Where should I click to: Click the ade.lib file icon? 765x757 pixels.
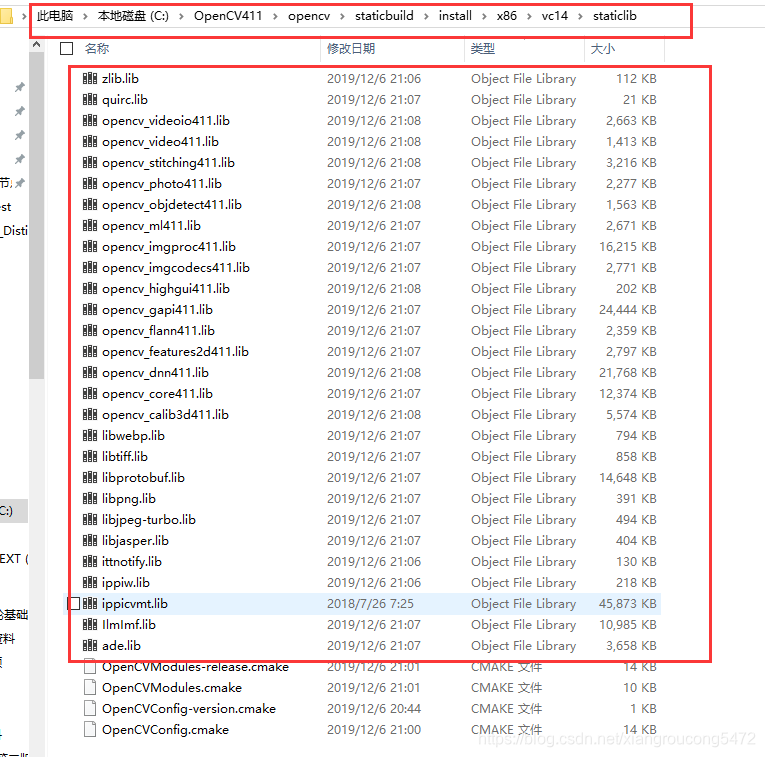coord(90,645)
